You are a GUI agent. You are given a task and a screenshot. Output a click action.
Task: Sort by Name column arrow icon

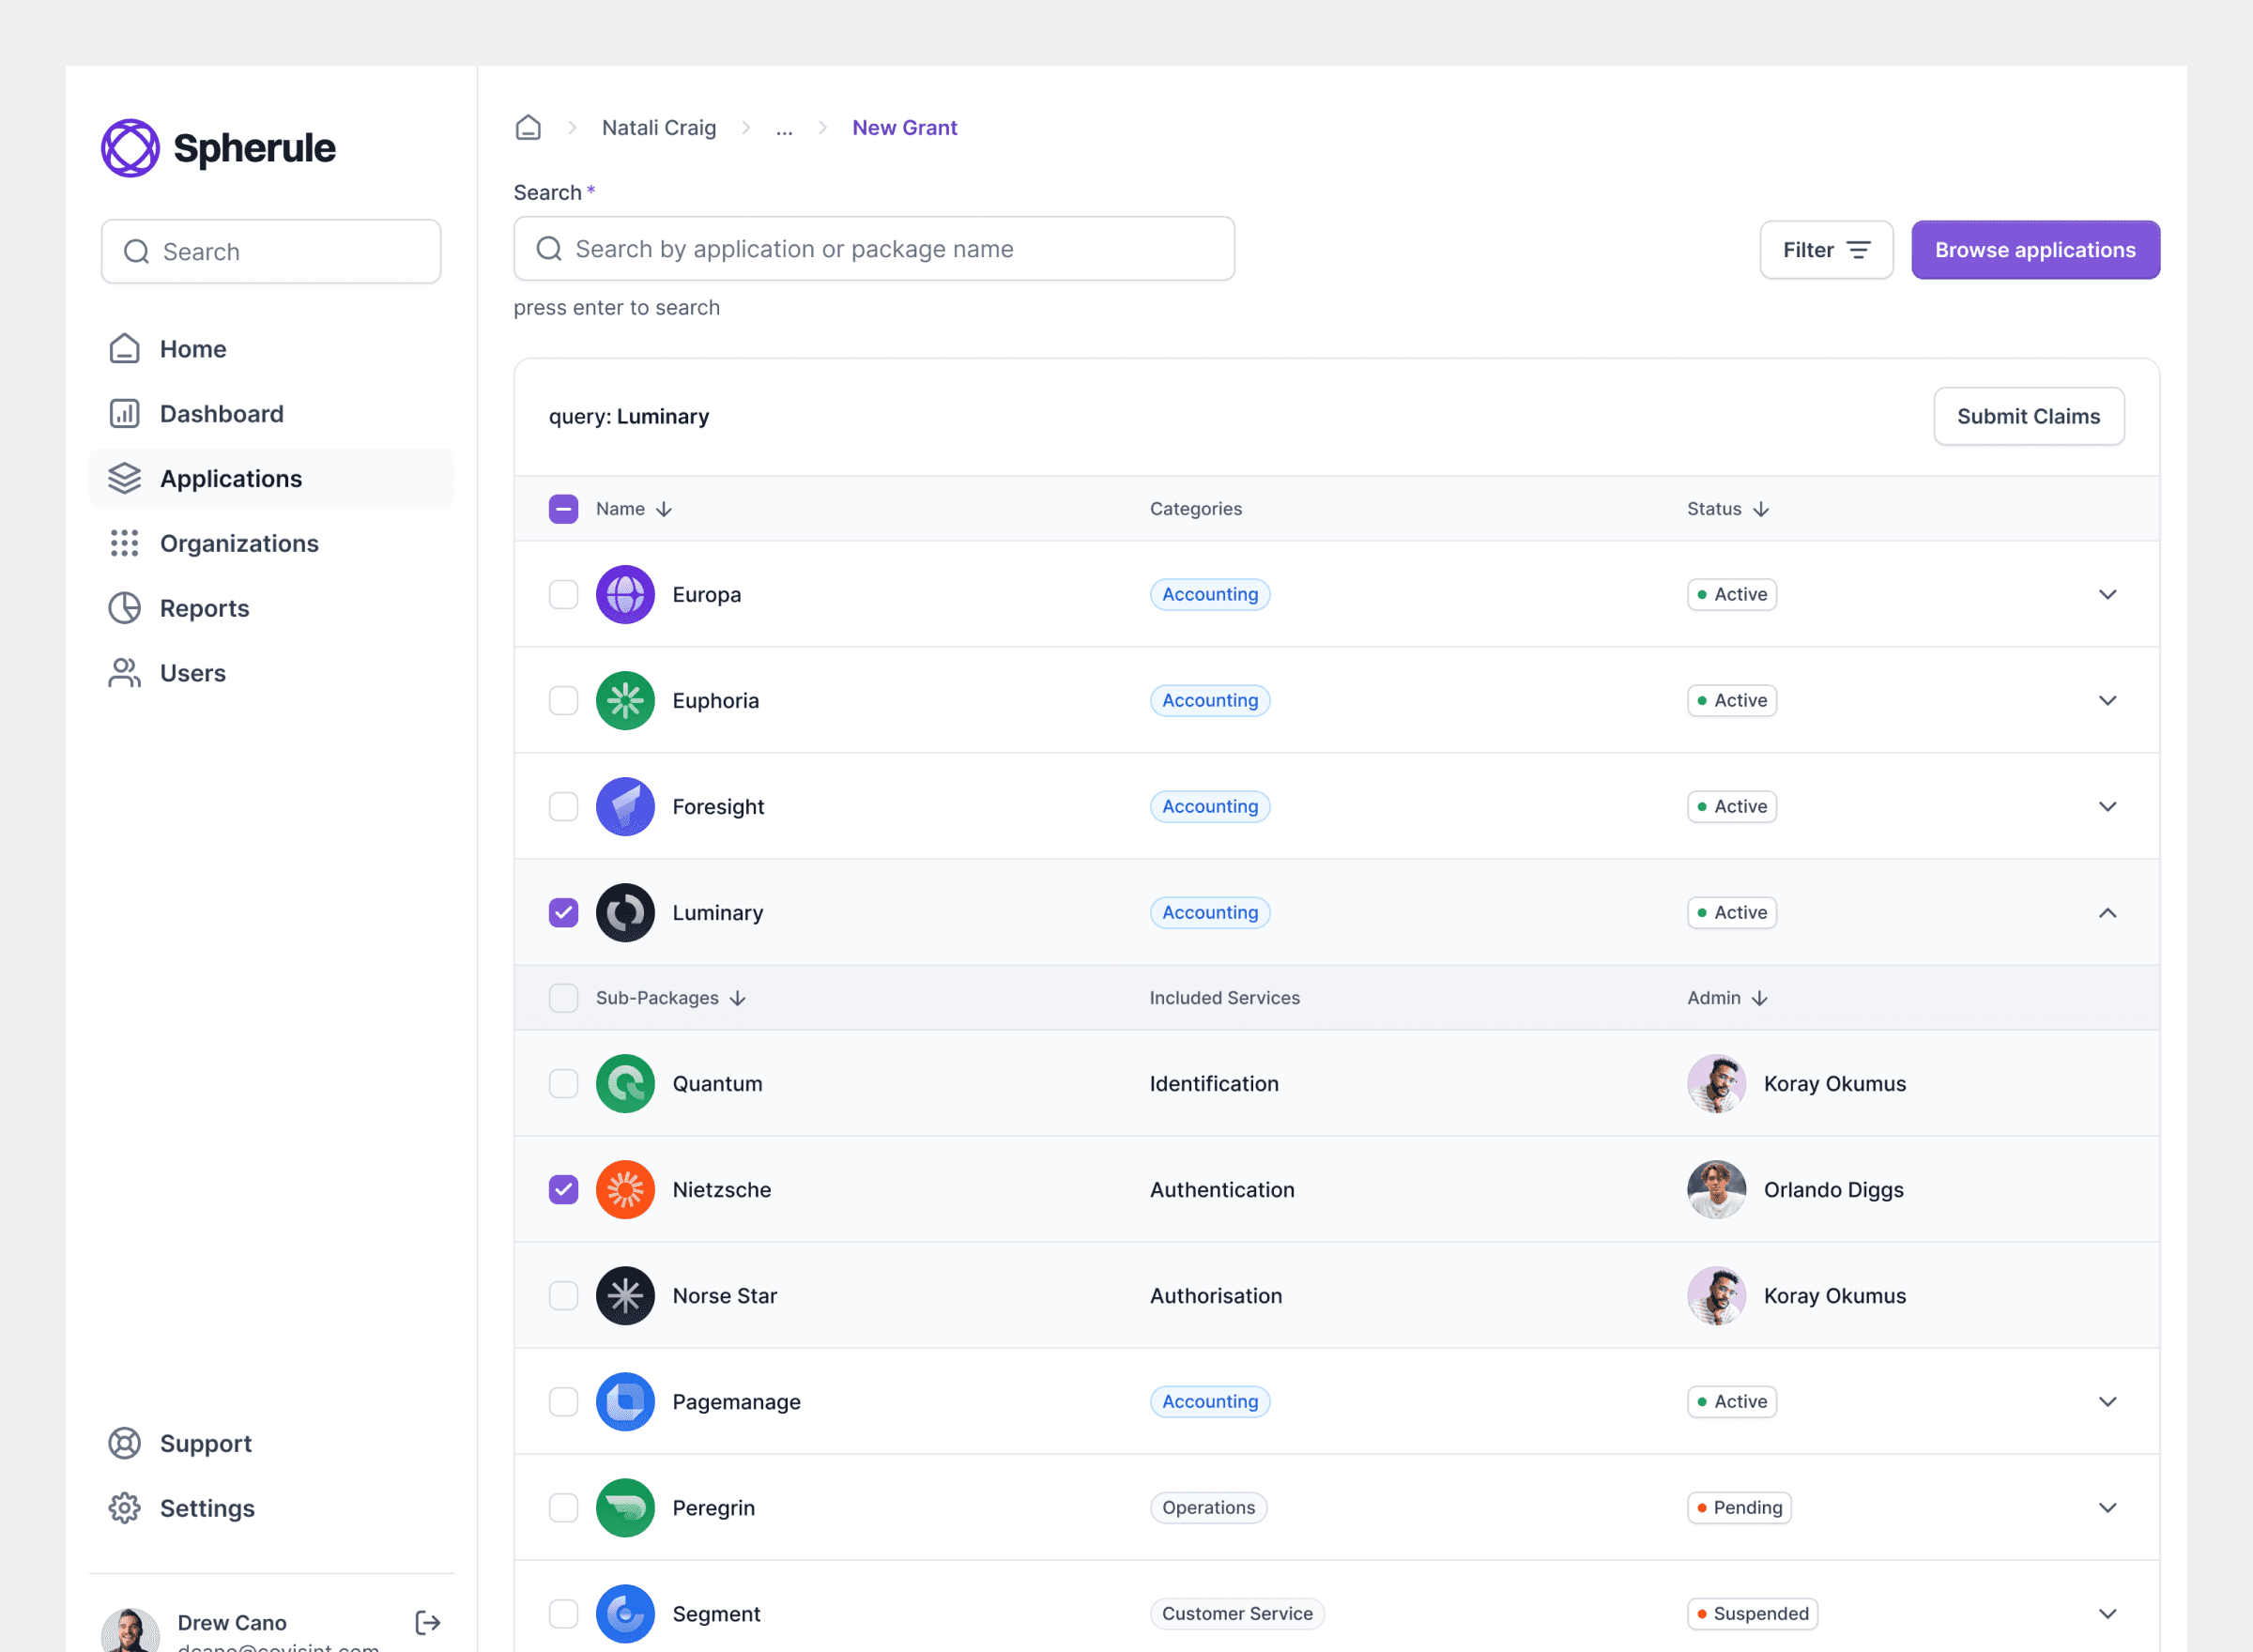pyautogui.click(x=664, y=509)
